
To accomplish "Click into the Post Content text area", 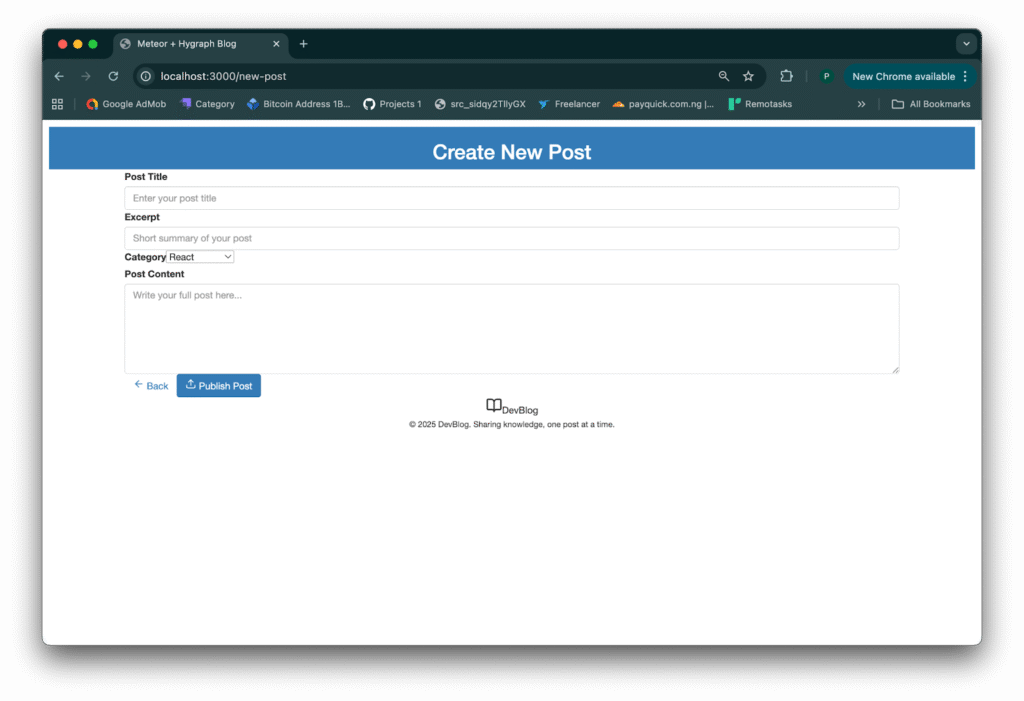I will (511, 328).
